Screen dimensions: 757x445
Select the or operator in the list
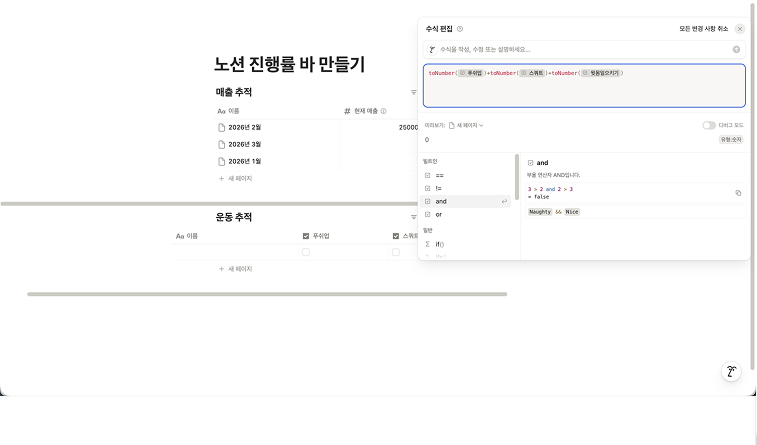click(465, 215)
